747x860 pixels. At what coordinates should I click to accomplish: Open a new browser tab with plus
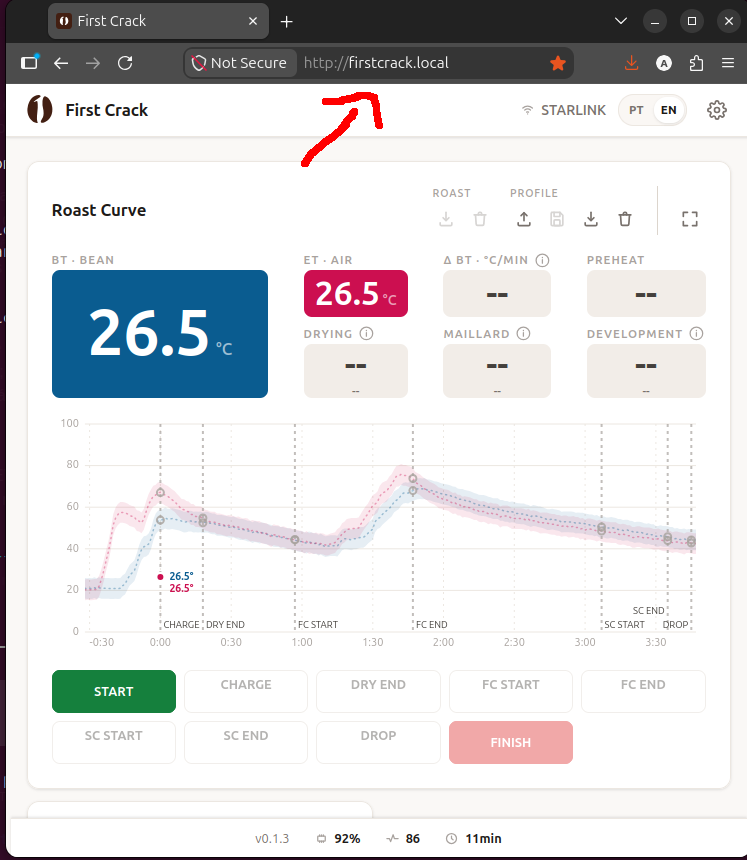point(286,21)
